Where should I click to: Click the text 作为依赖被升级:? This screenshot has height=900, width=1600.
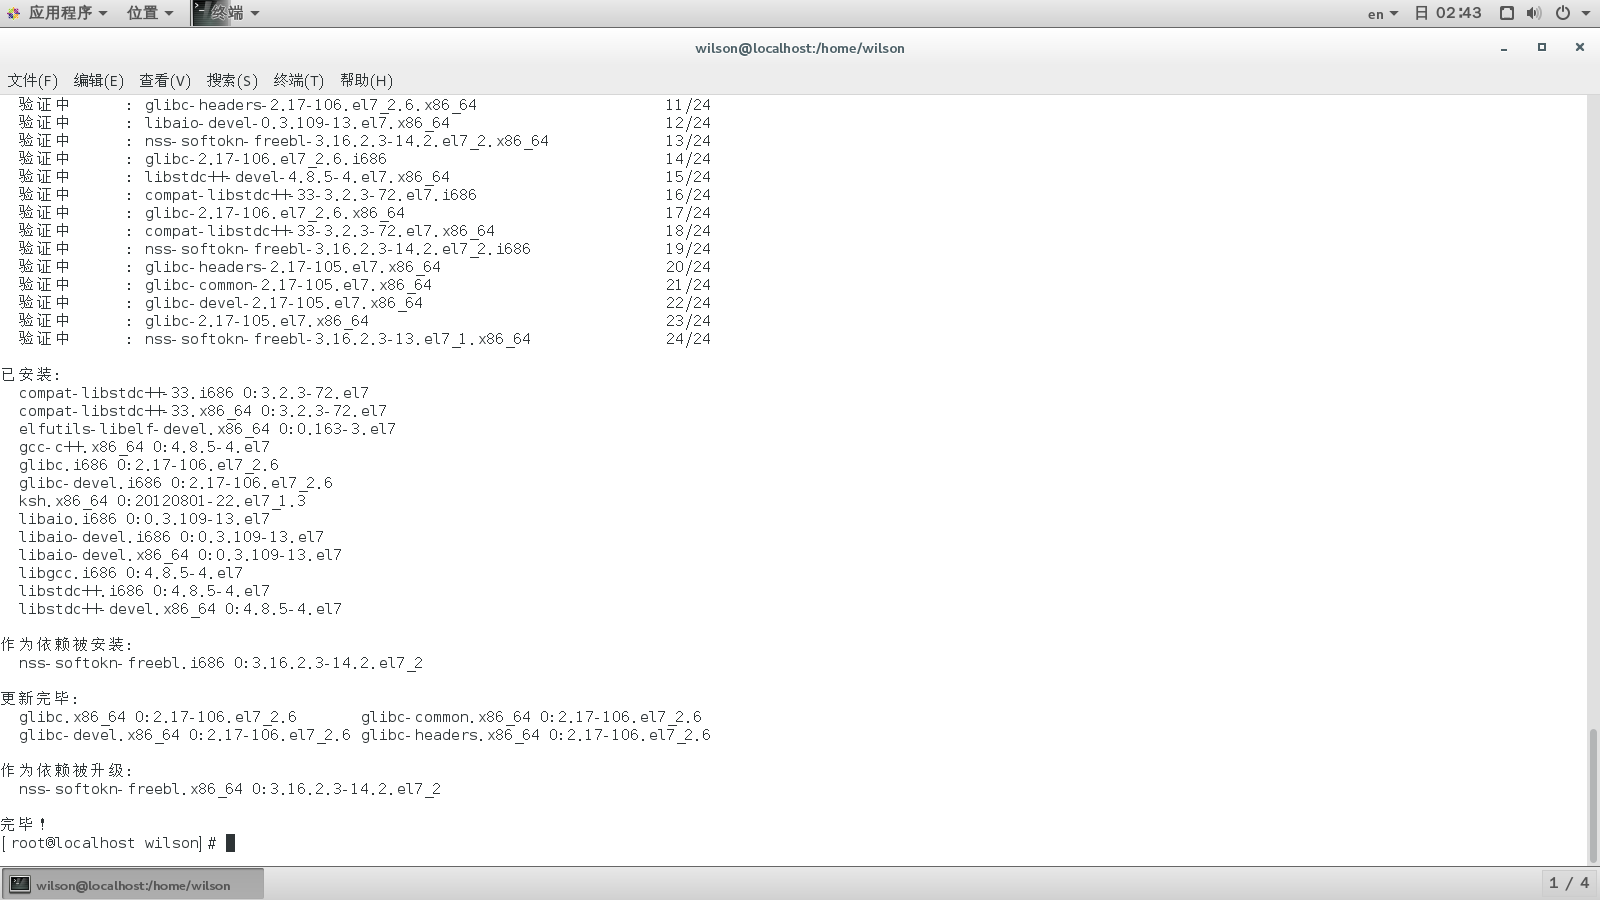tap(67, 771)
